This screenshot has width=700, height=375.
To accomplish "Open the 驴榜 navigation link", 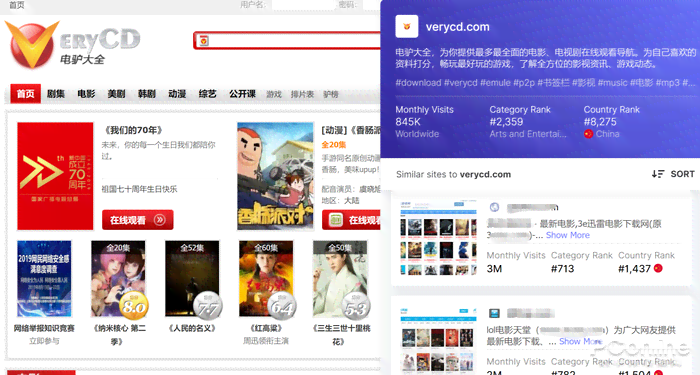I will (331, 95).
